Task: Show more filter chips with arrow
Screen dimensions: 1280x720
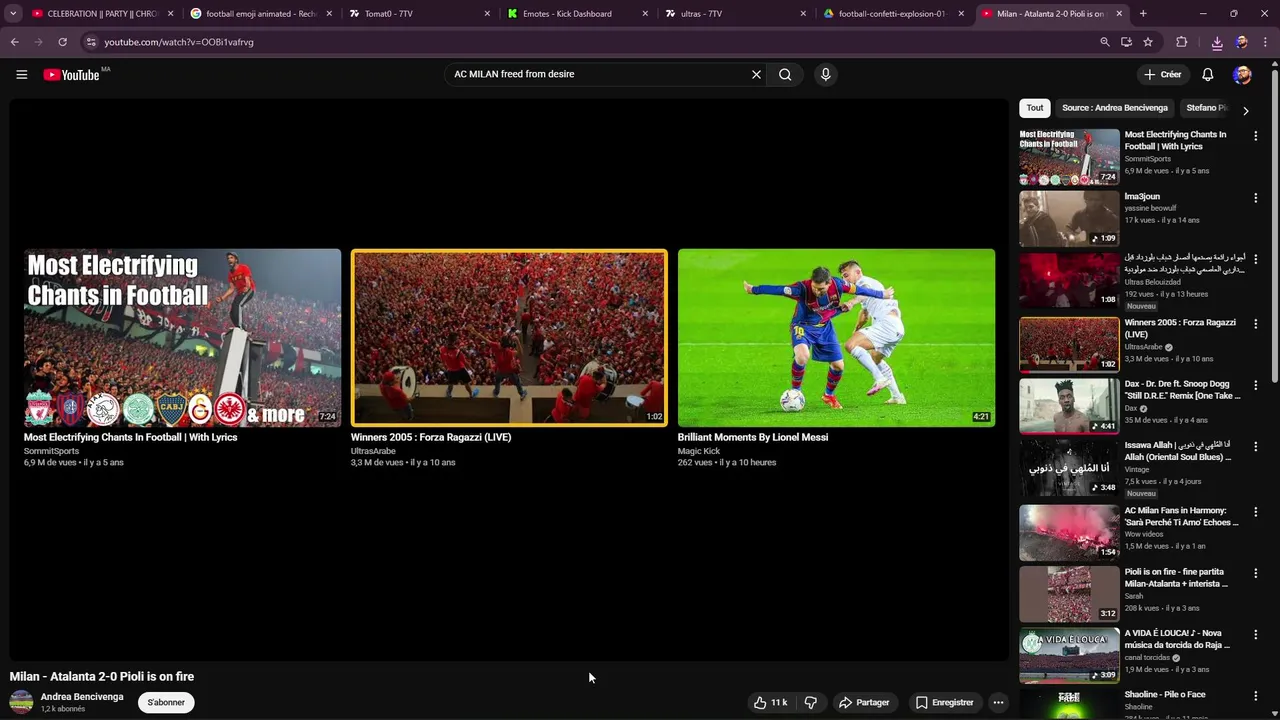Action: click(1245, 110)
